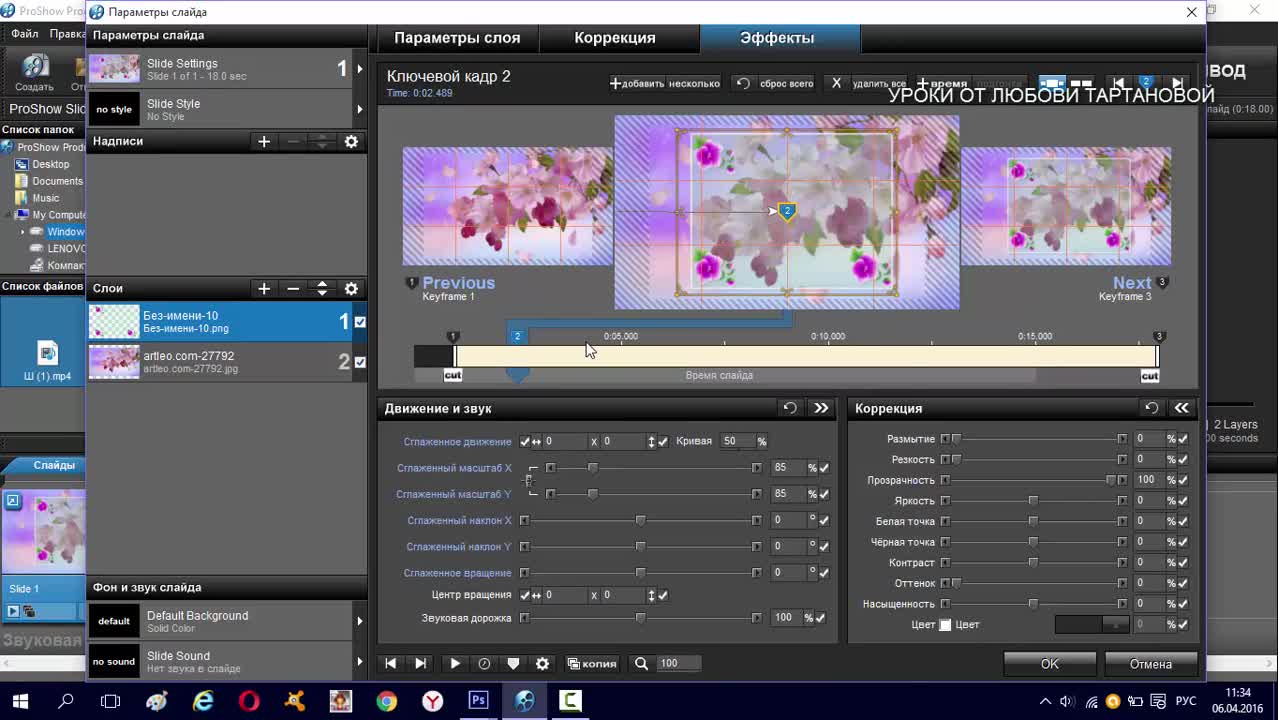Click the shield-shaped icon in the bottom toolbar

click(513, 663)
